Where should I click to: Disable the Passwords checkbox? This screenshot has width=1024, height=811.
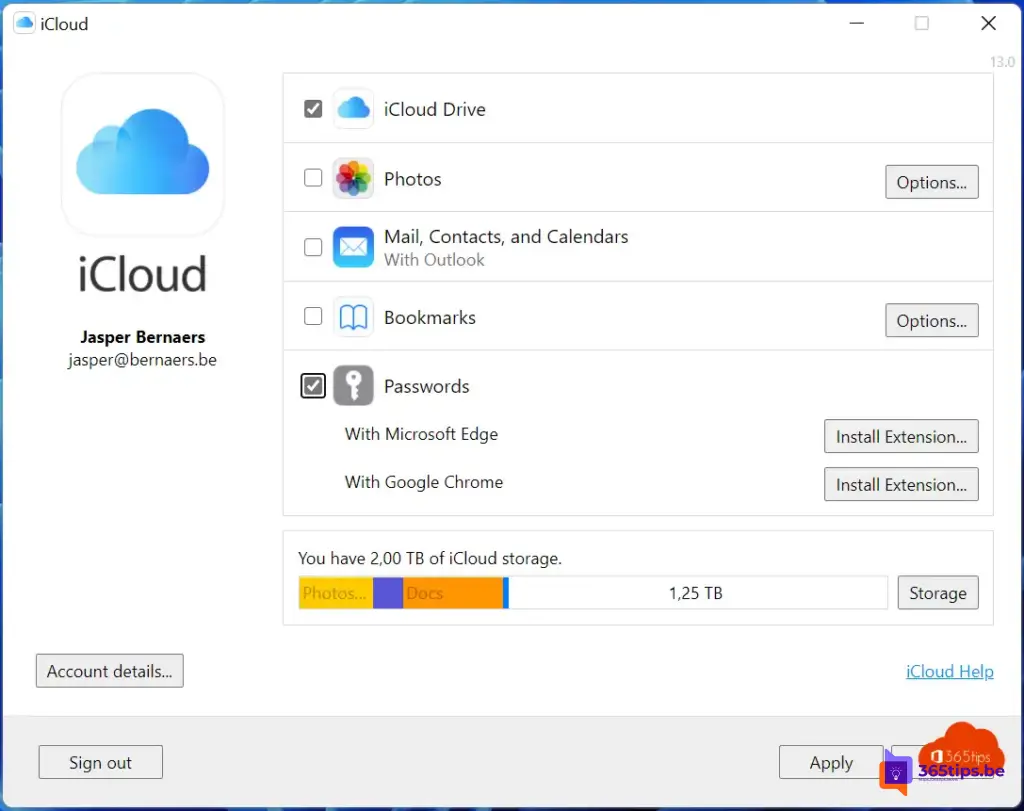(x=313, y=386)
